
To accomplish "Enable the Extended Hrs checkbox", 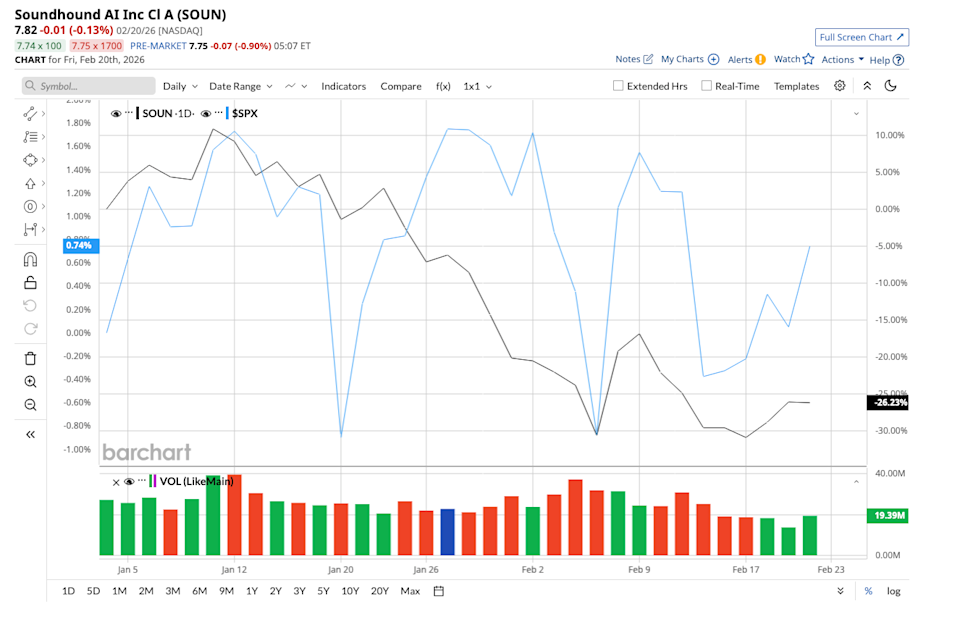I will 618,86.
